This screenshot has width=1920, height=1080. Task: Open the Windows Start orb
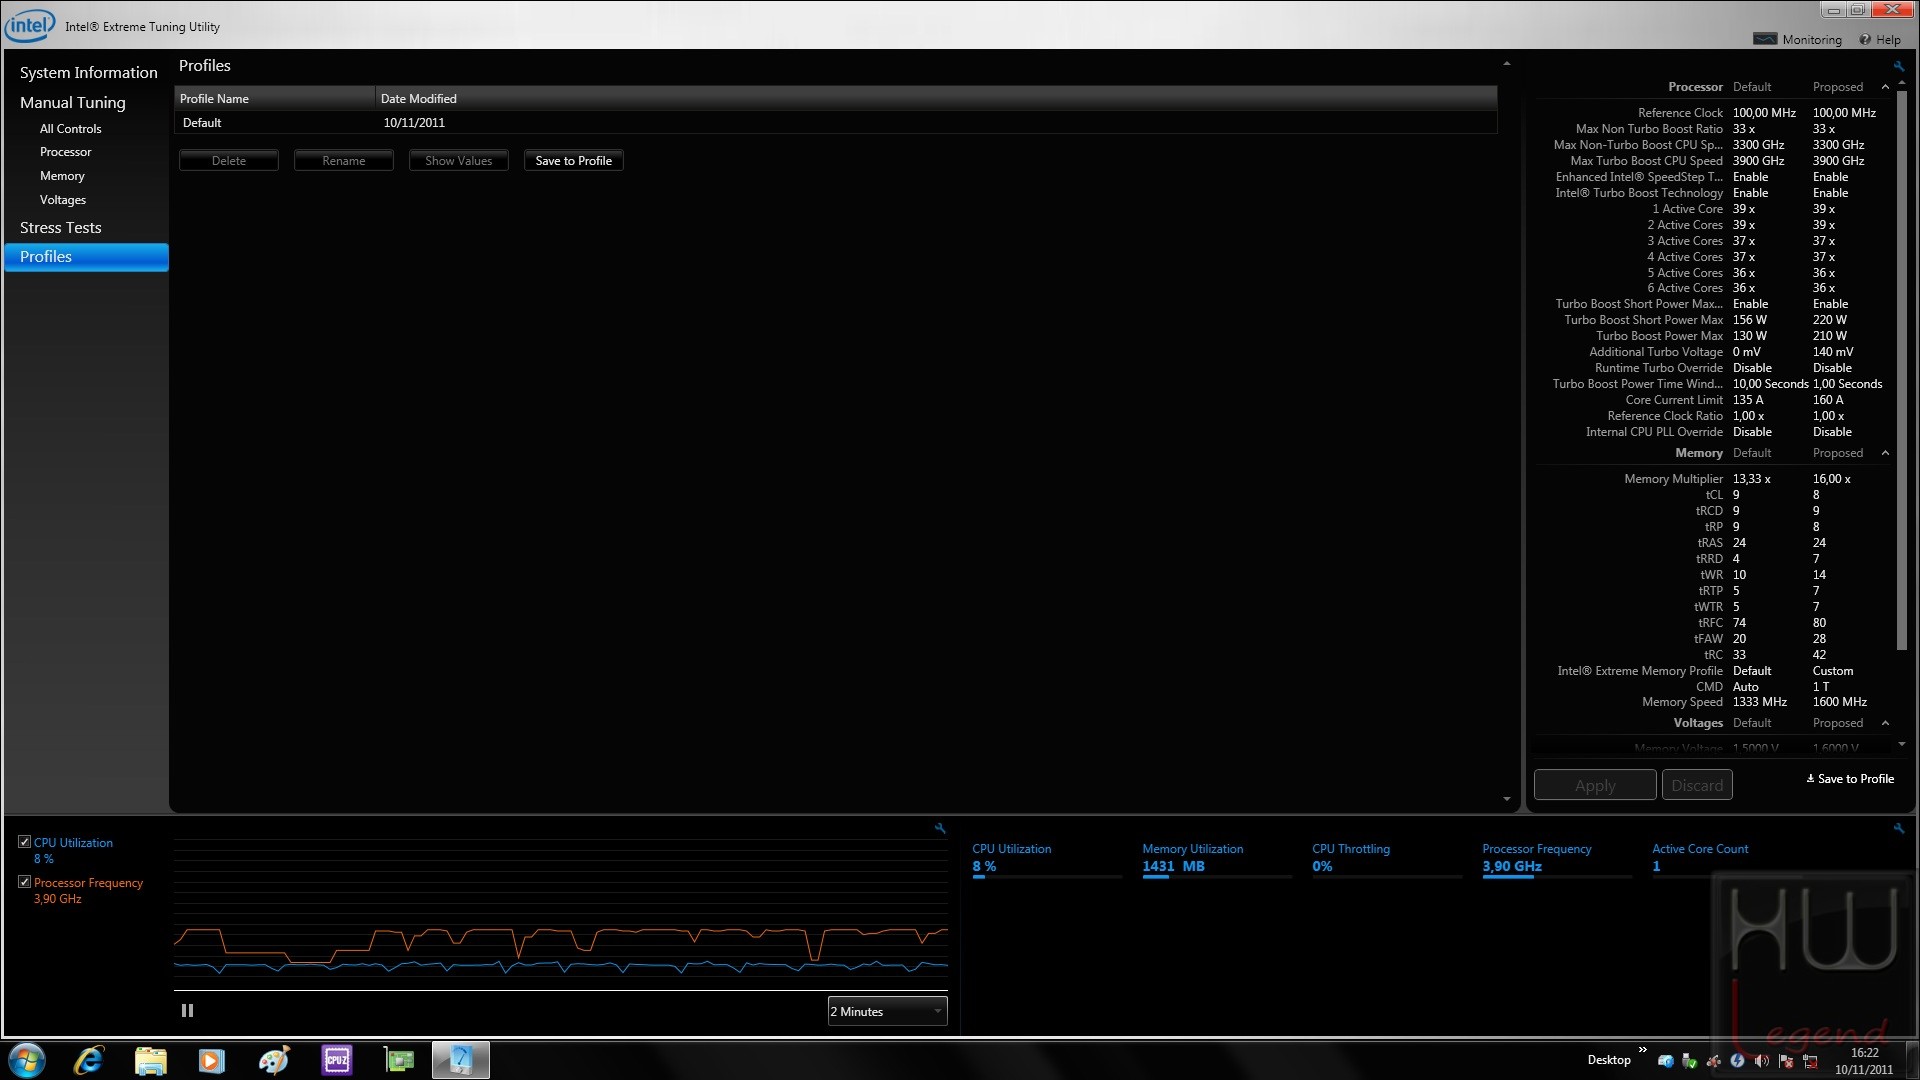coord(27,1060)
